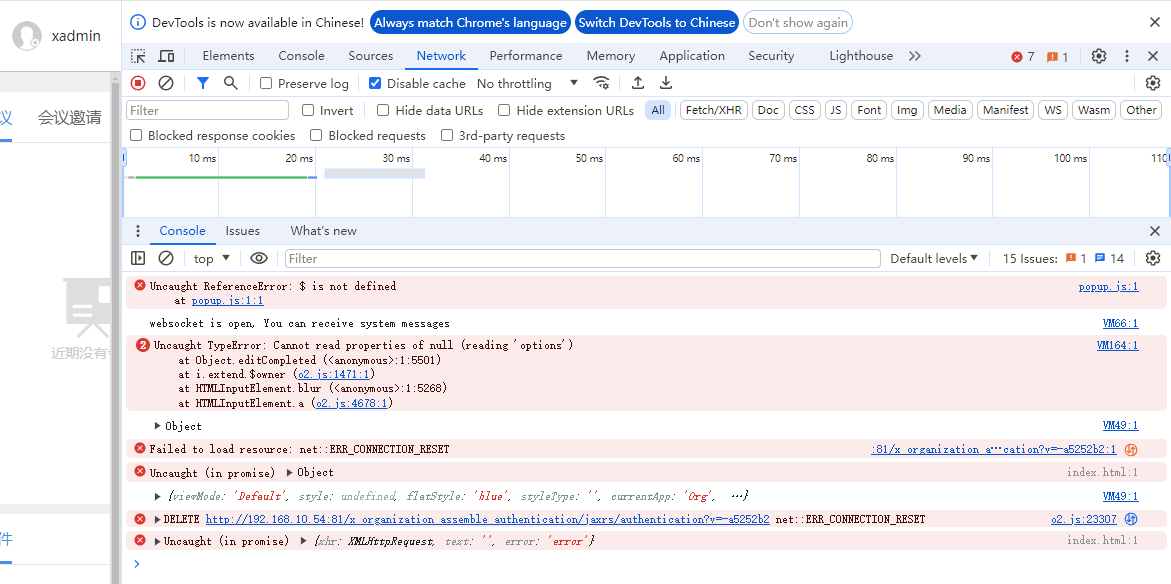1171x584 pixels.
Task: Switch to the Sources tab
Action: [370, 56]
